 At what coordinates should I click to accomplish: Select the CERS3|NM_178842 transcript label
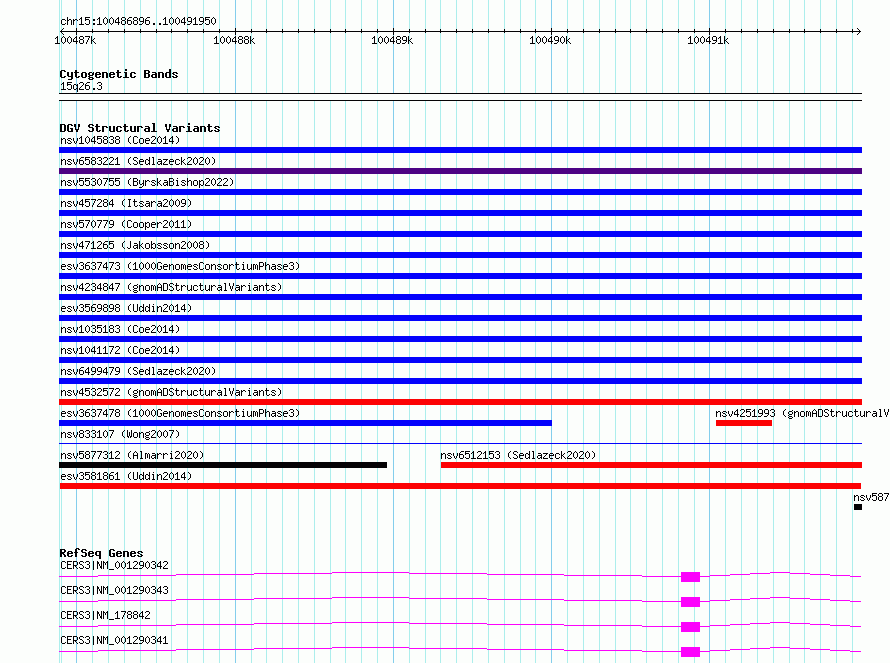(x=105, y=615)
